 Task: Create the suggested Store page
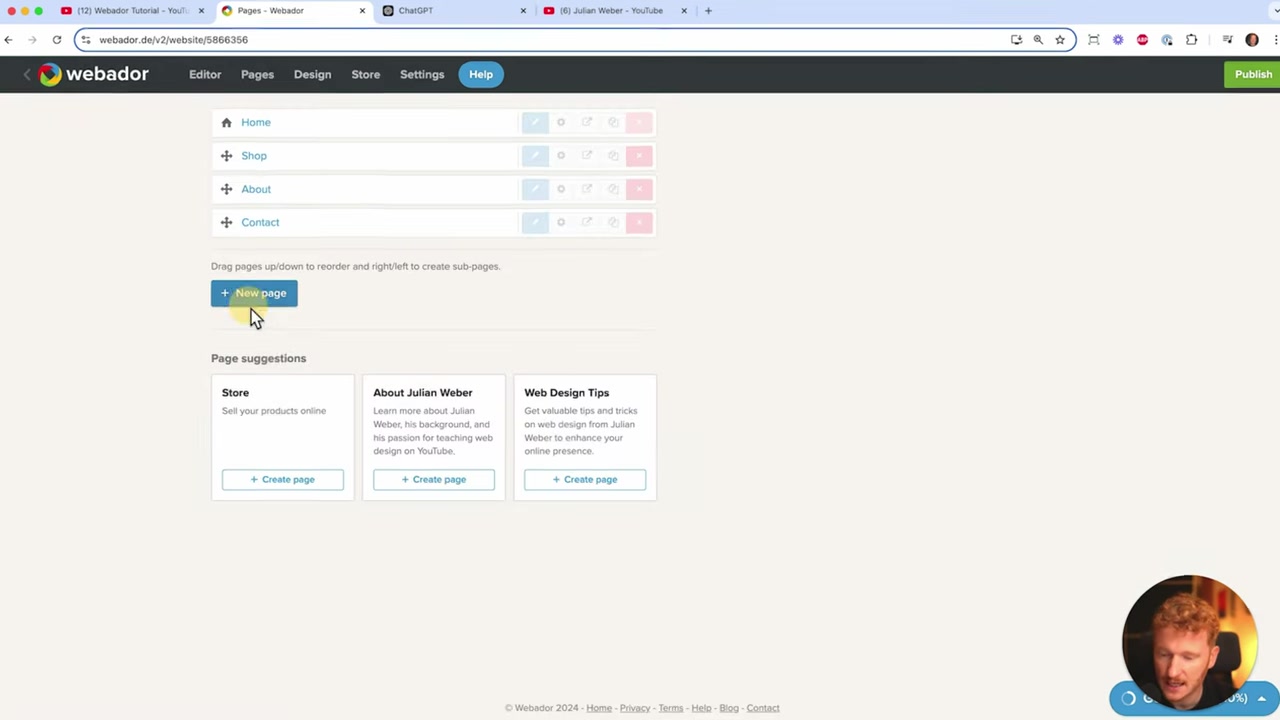(x=283, y=479)
